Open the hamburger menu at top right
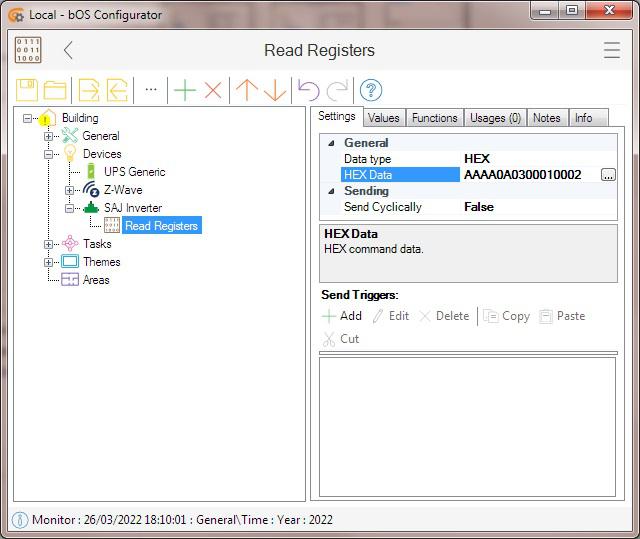The width and height of the screenshot is (640, 539). point(611,50)
